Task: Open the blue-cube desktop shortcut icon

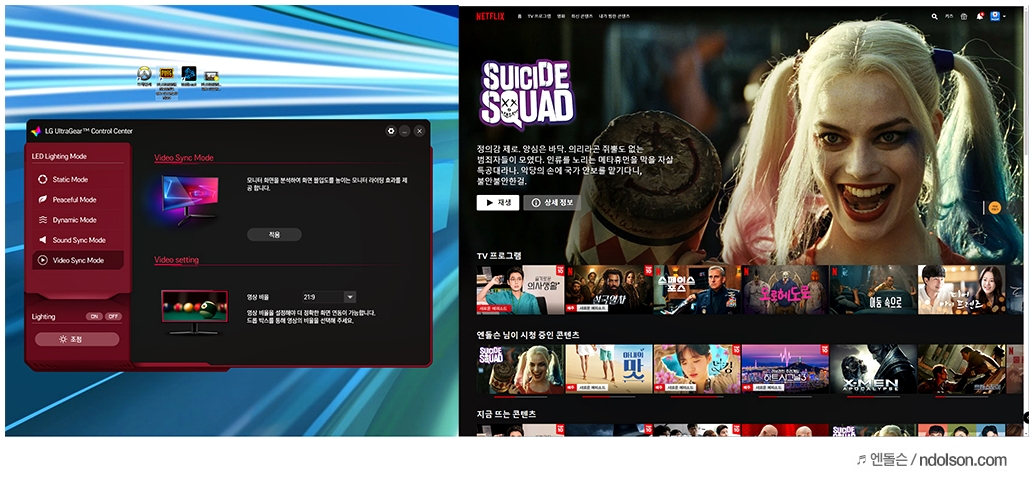Action: pos(189,77)
